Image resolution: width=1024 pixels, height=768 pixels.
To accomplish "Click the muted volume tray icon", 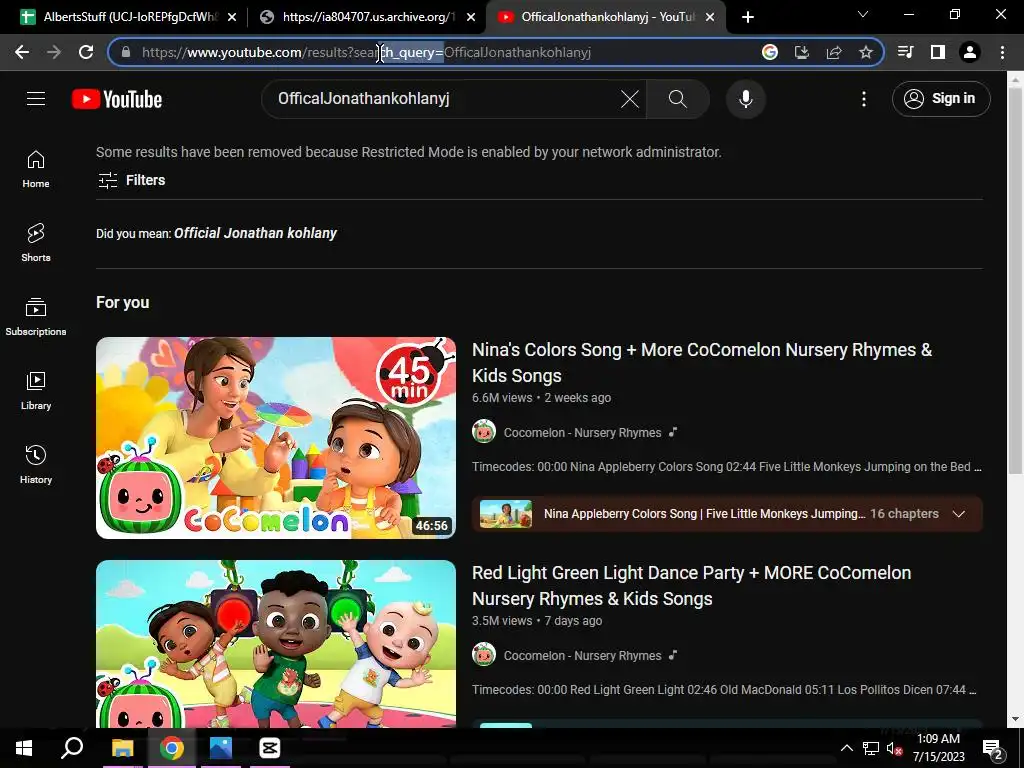I will coord(894,748).
